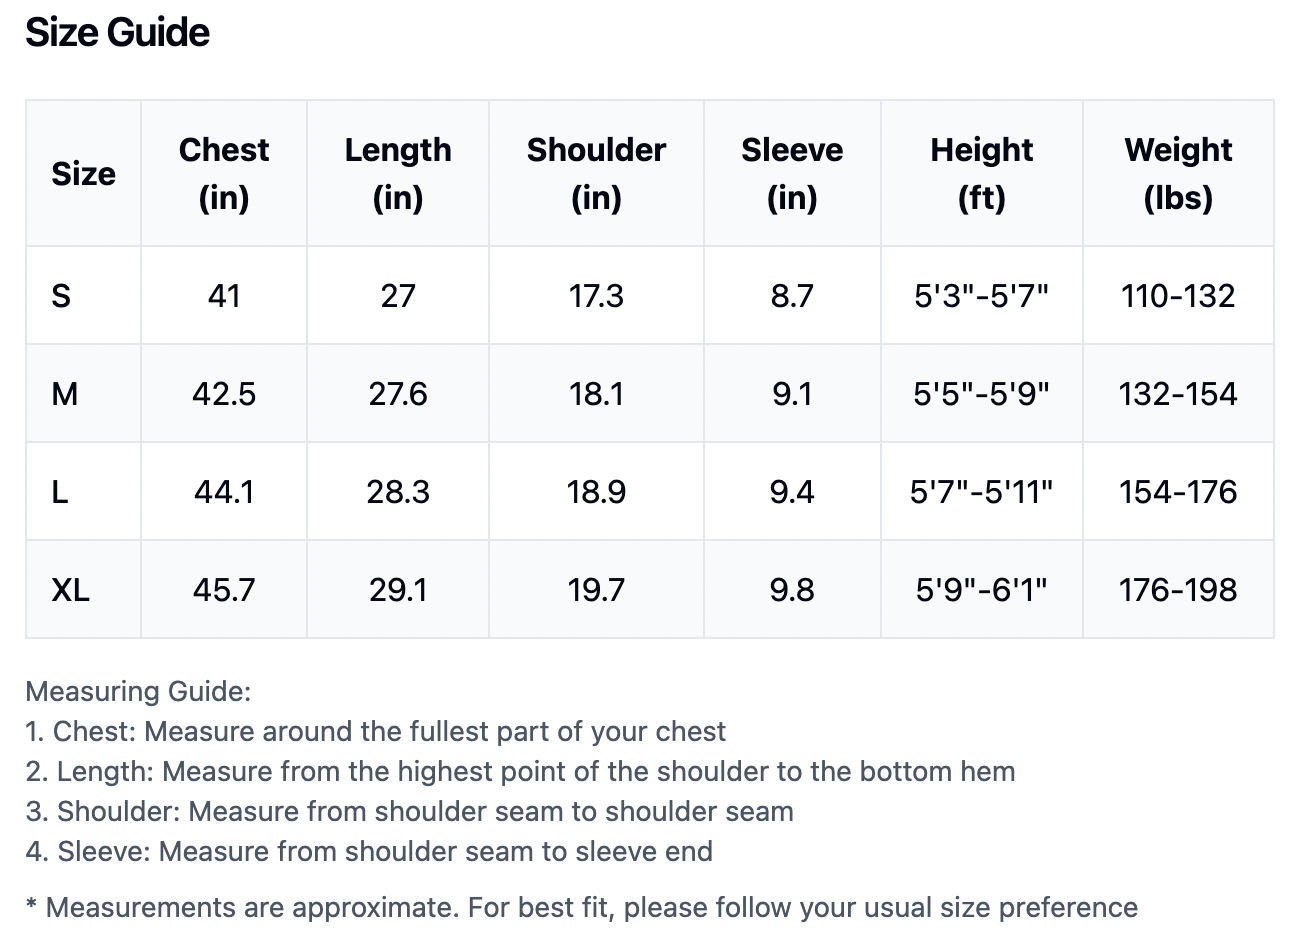Screen dimensions: 1310x946
Task: Select the weight range 132-154 cell
Action: coord(1178,394)
